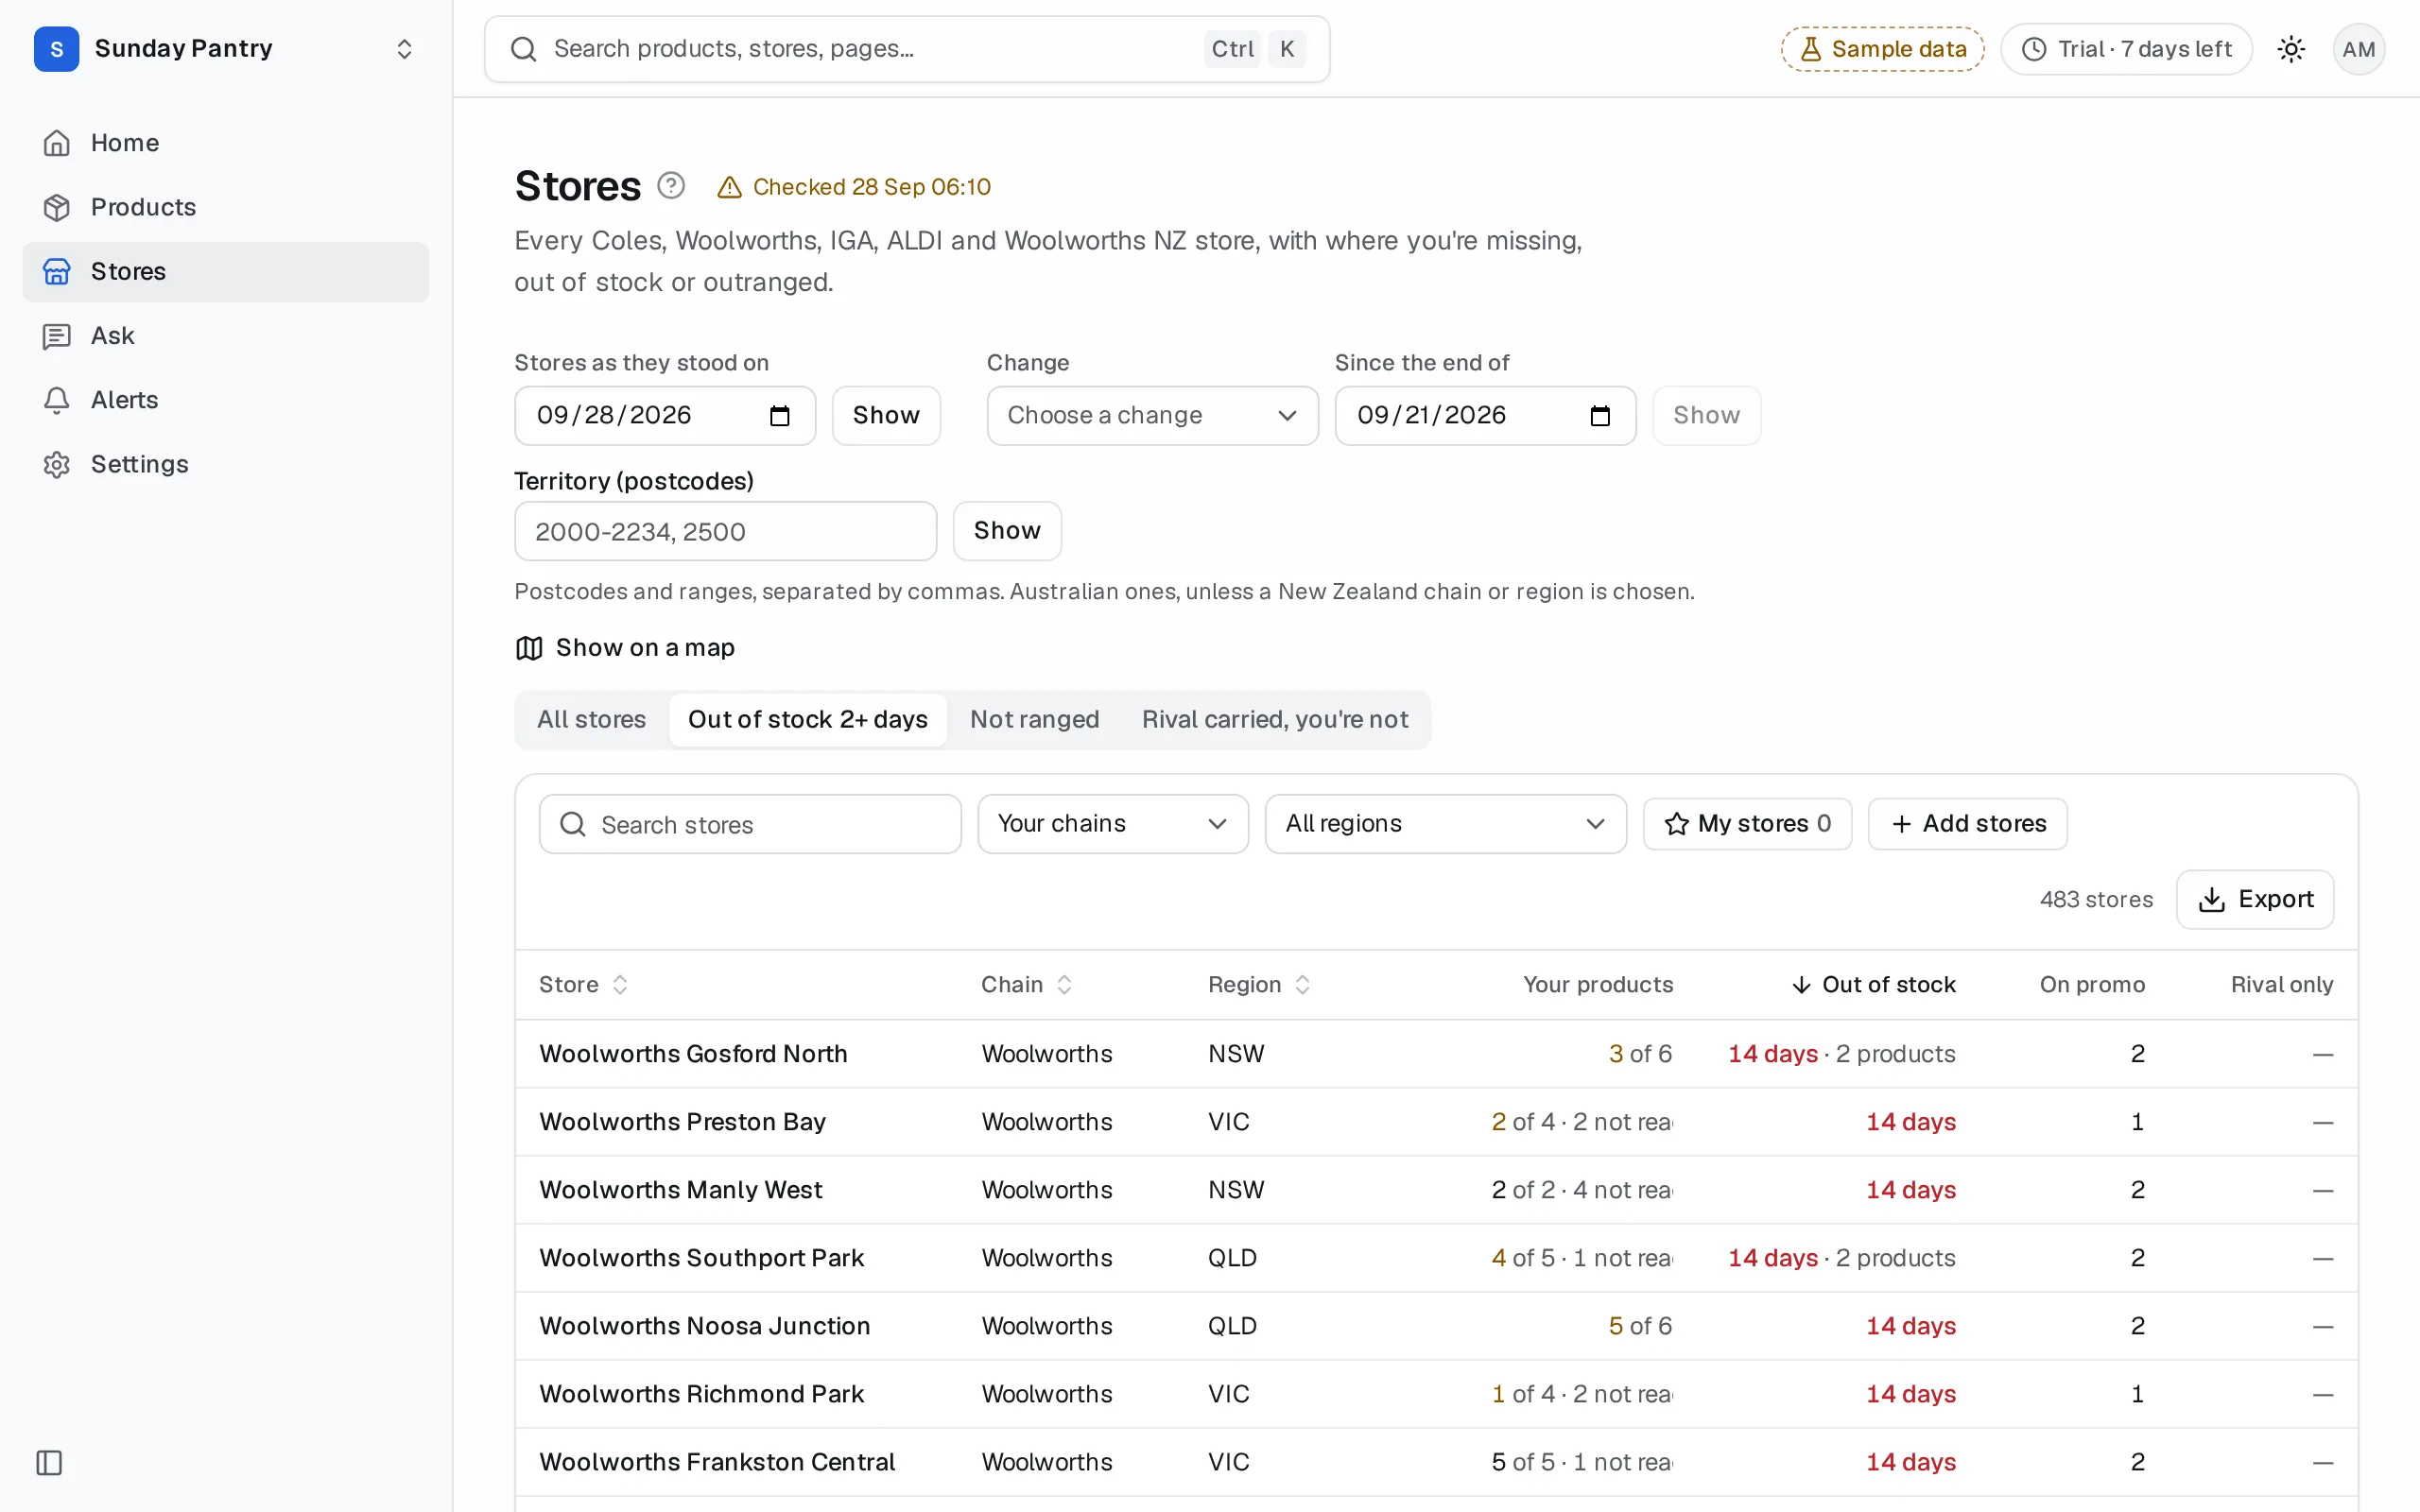Viewport: 2420px width, 1512px height.
Task: Switch to Rival carried, you're not tab
Action: pyautogui.click(x=1275, y=720)
